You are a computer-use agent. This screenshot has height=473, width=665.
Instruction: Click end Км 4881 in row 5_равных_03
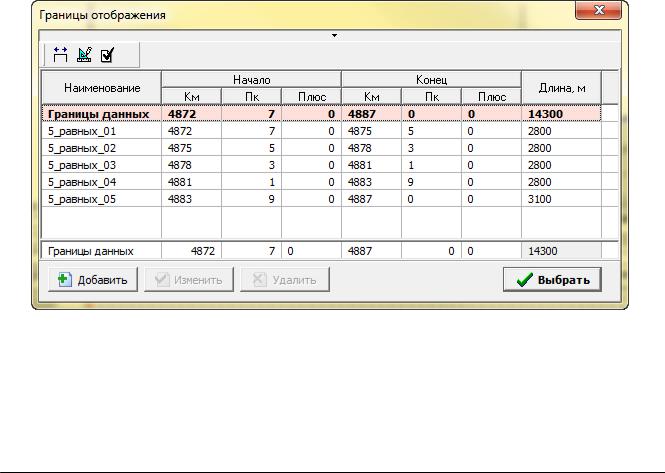click(x=372, y=165)
